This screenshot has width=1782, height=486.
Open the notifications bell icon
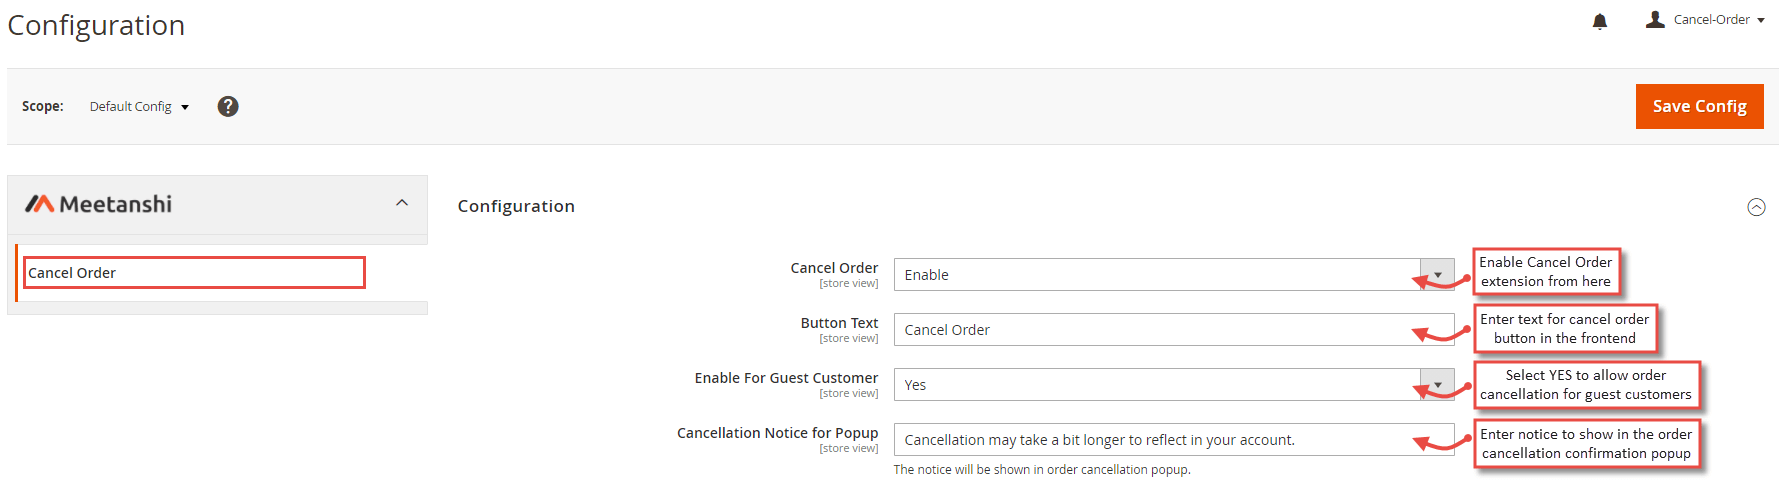(1600, 21)
